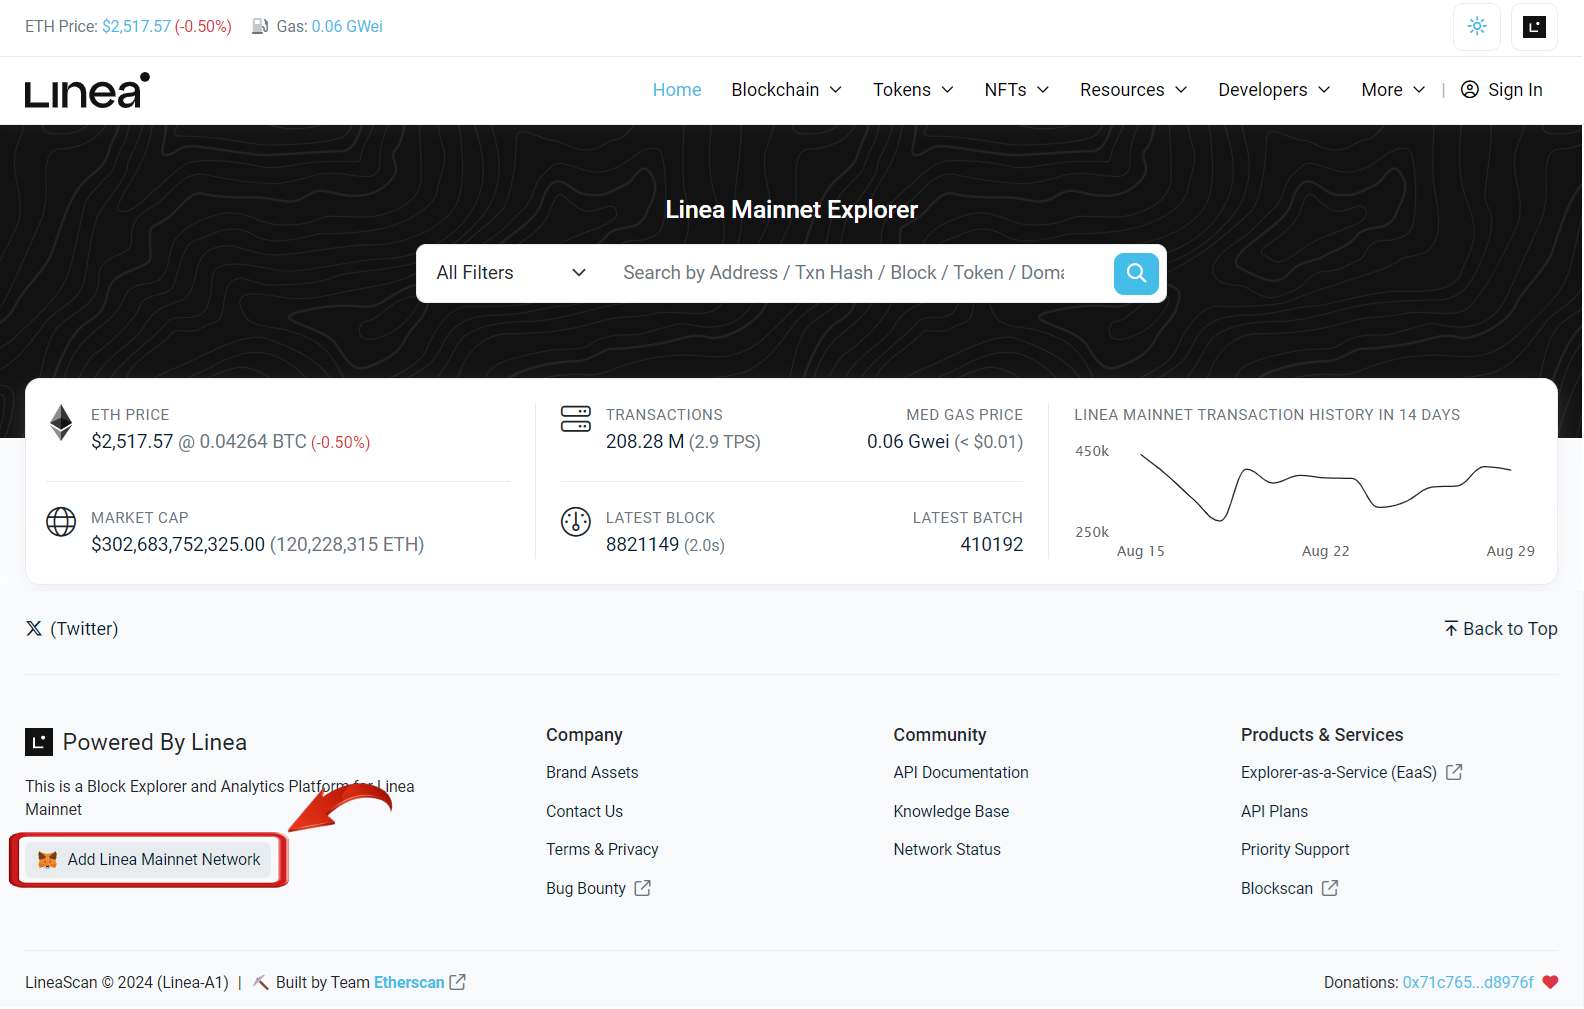Expand the Tokens menu
This screenshot has width=1584, height=1009.
(913, 90)
